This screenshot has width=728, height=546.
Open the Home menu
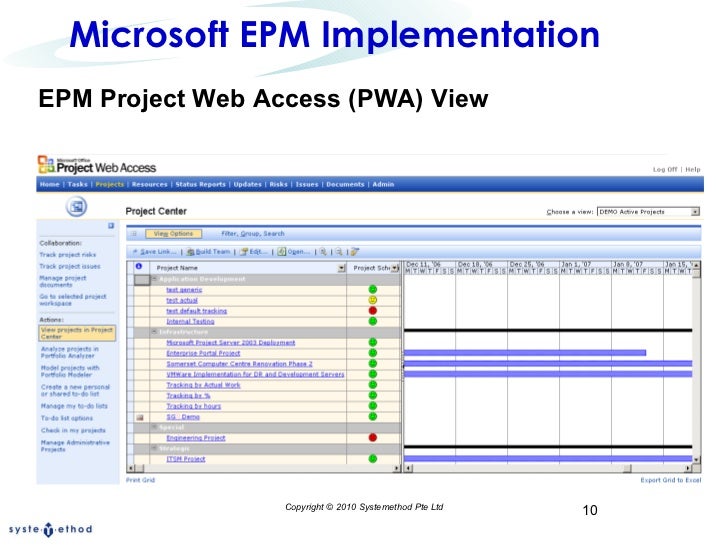click(x=50, y=184)
